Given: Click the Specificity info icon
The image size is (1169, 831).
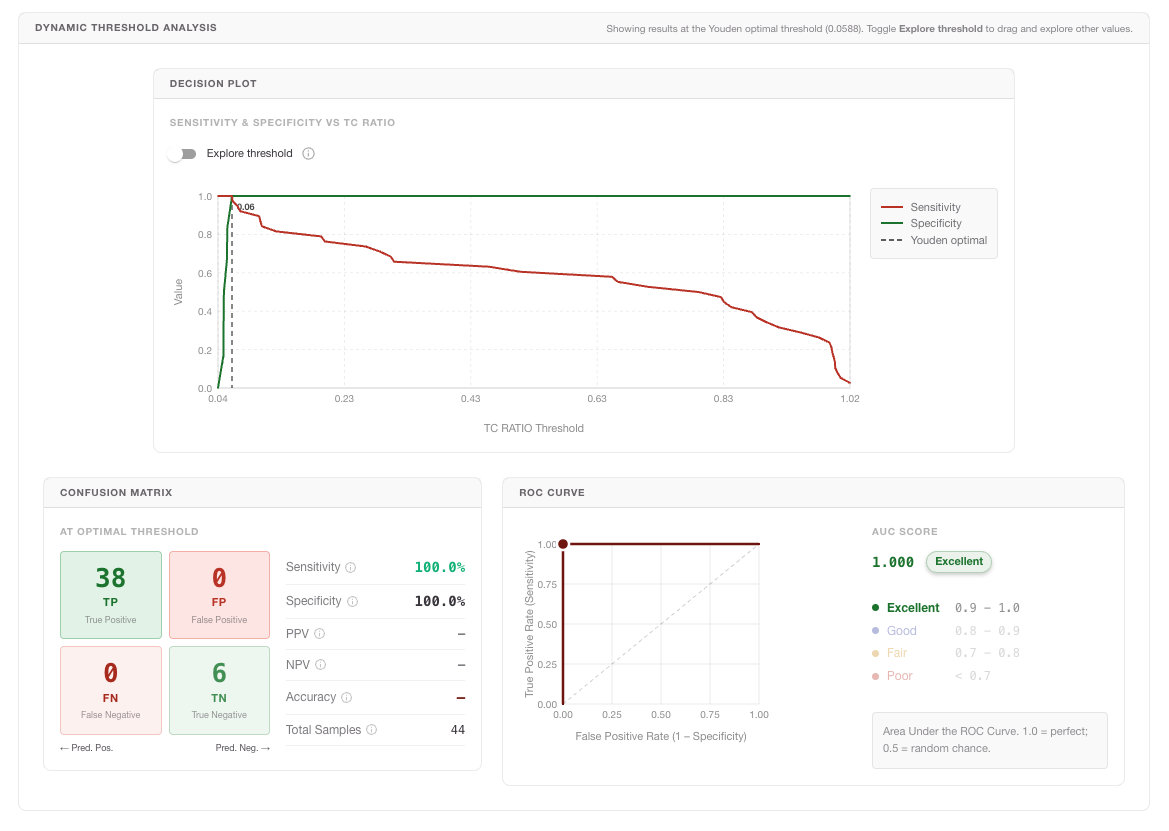Looking at the screenshot, I should point(353,601).
